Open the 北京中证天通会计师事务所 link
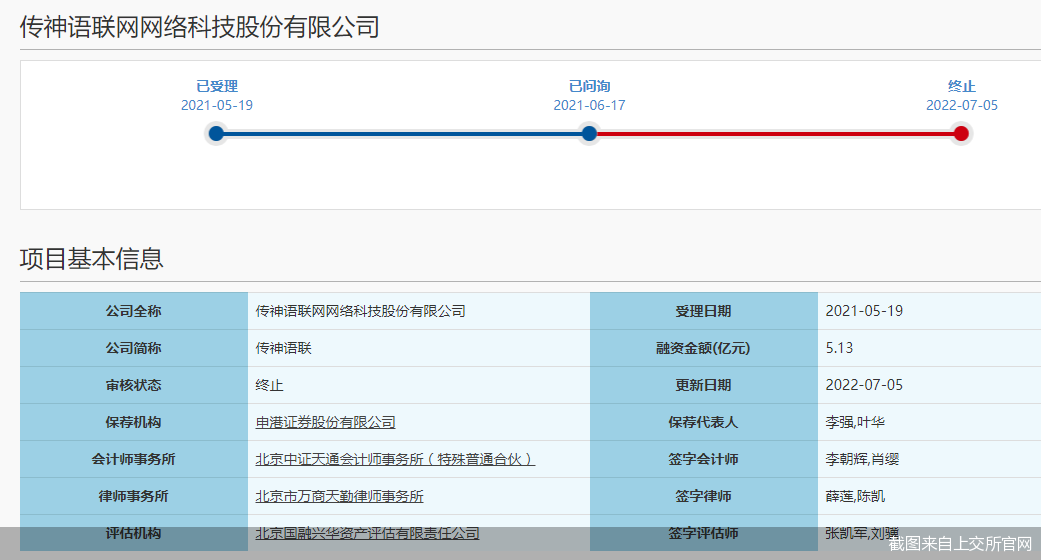The height and width of the screenshot is (560, 1041). point(395,459)
